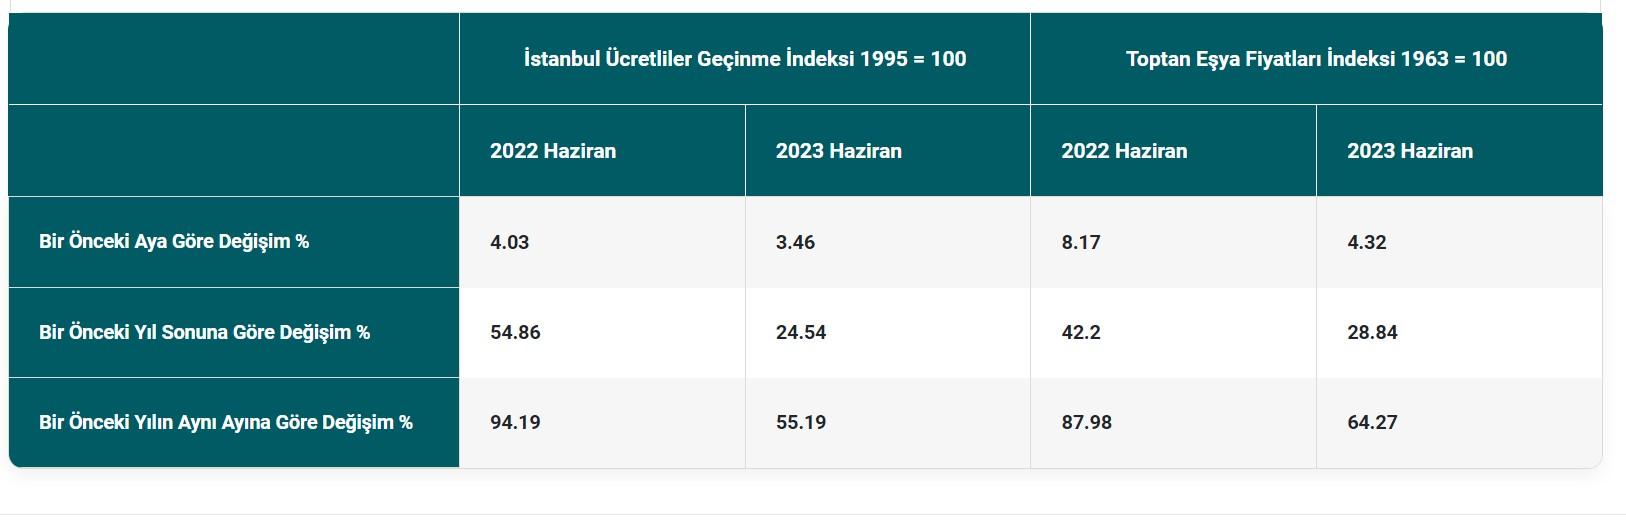Screen dimensions: 1626x520
Task: Click 2022 Haziran under İstanbul Ücretliler index
Action: (553, 151)
